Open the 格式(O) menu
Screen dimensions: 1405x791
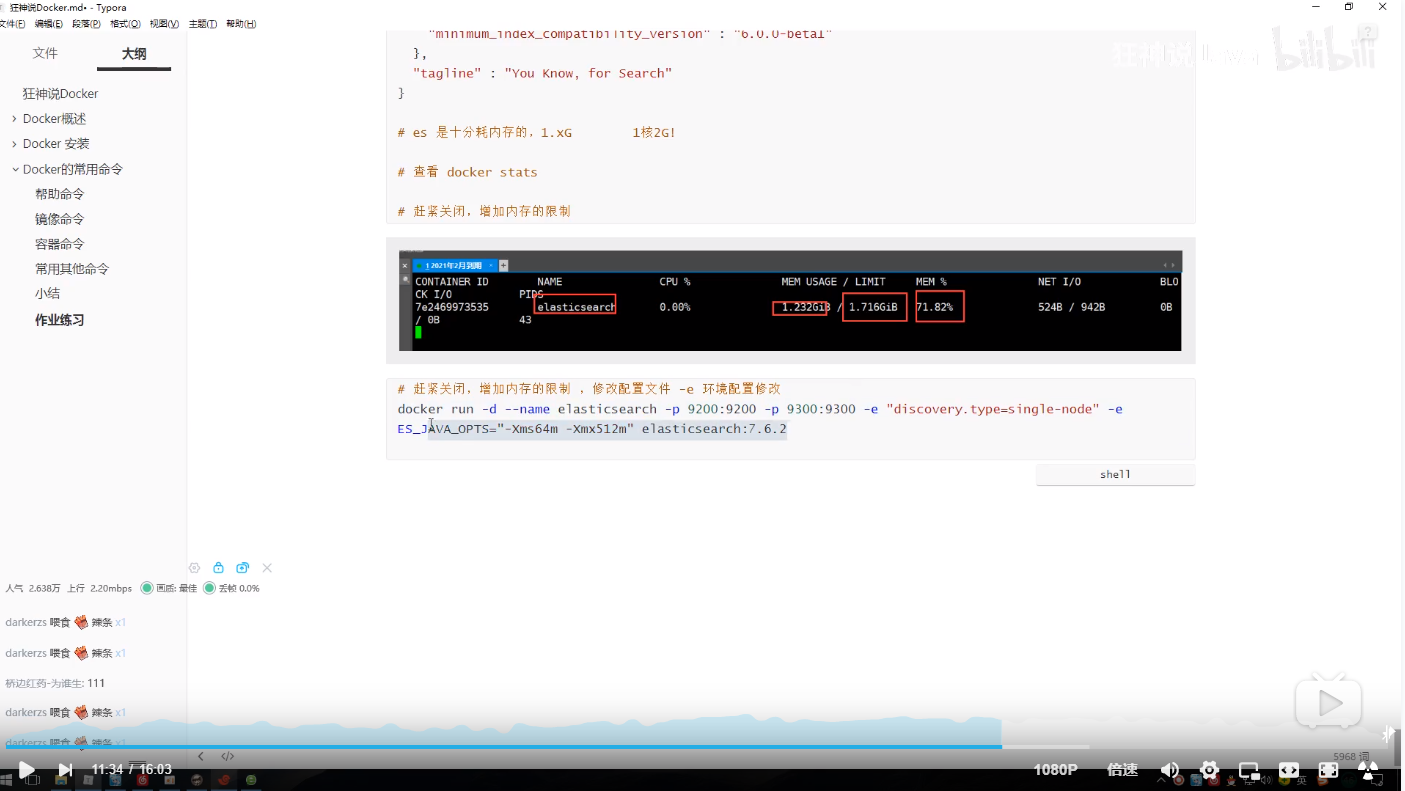pyautogui.click(x=125, y=24)
